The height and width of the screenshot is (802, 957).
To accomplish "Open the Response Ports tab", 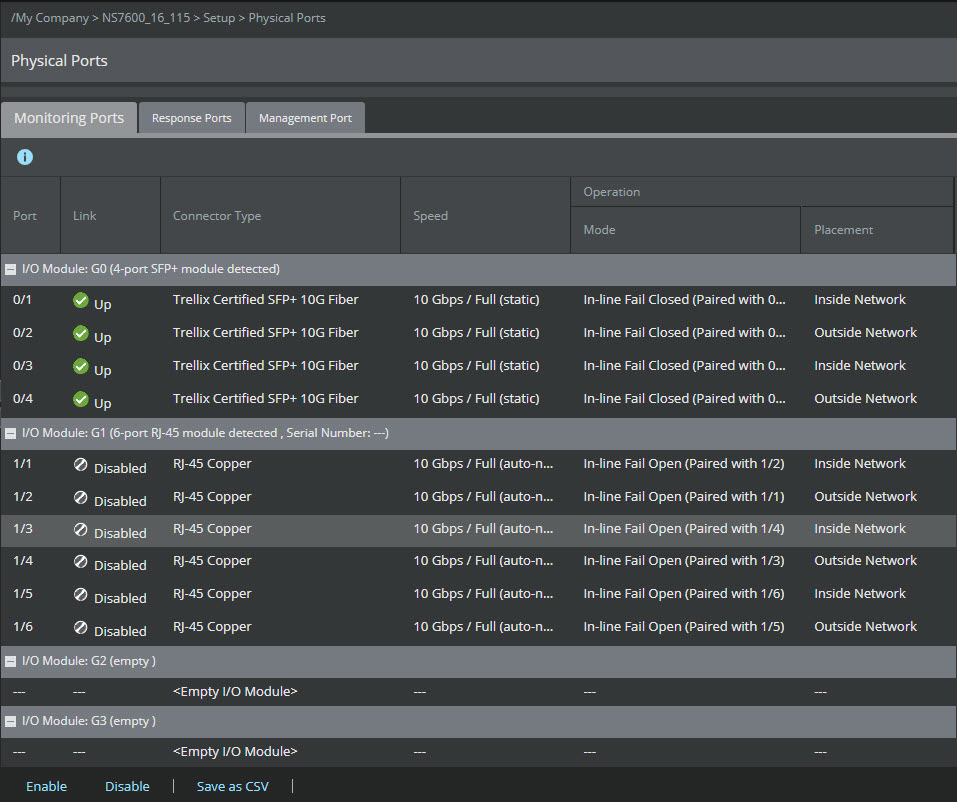I will [192, 118].
